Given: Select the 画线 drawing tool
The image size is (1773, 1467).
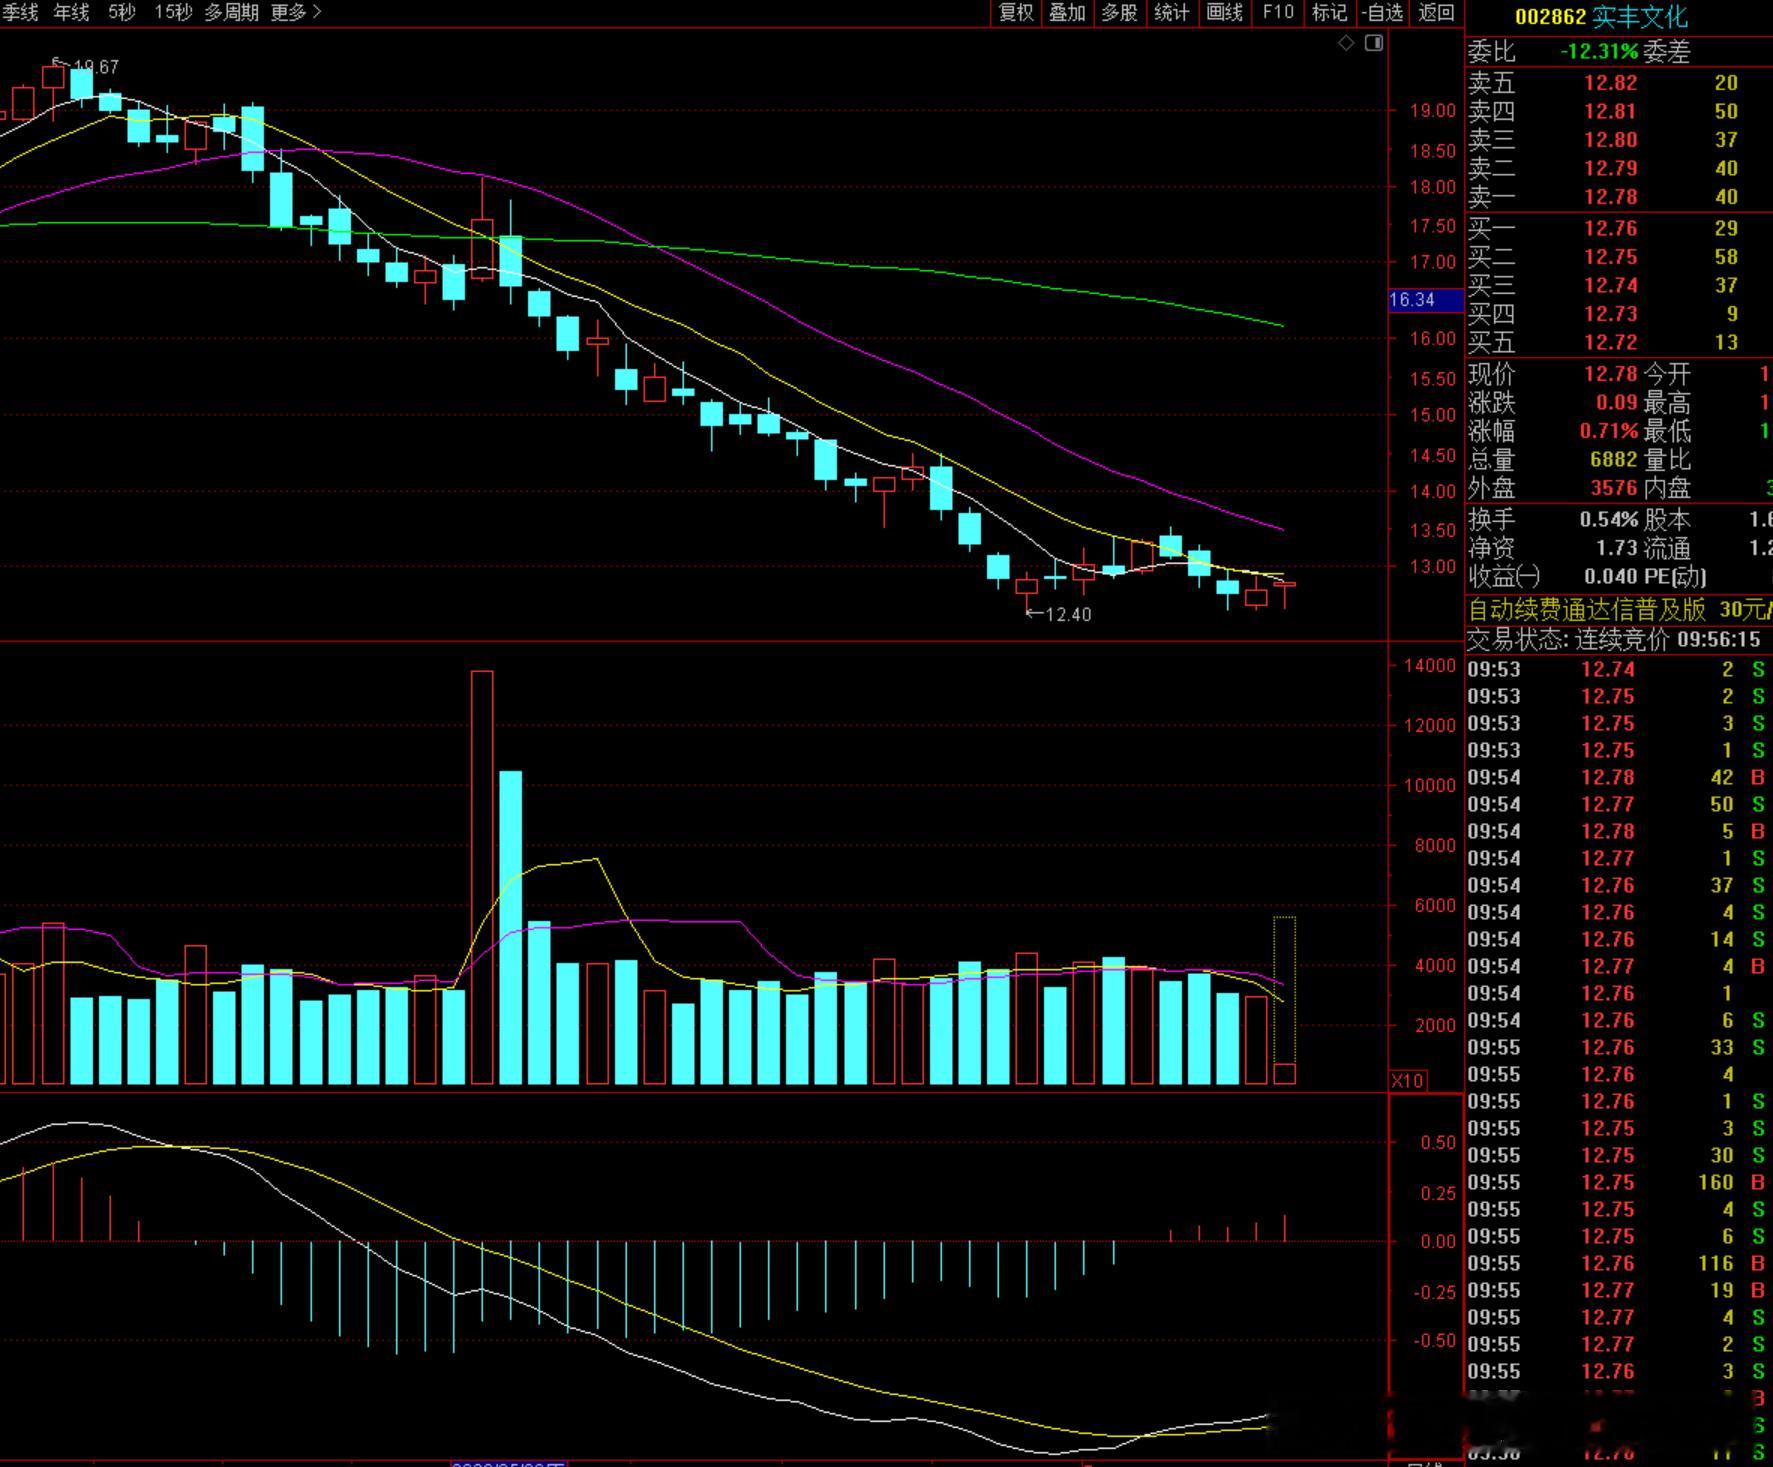Looking at the screenshot, I should click(x=1224, y=12).
